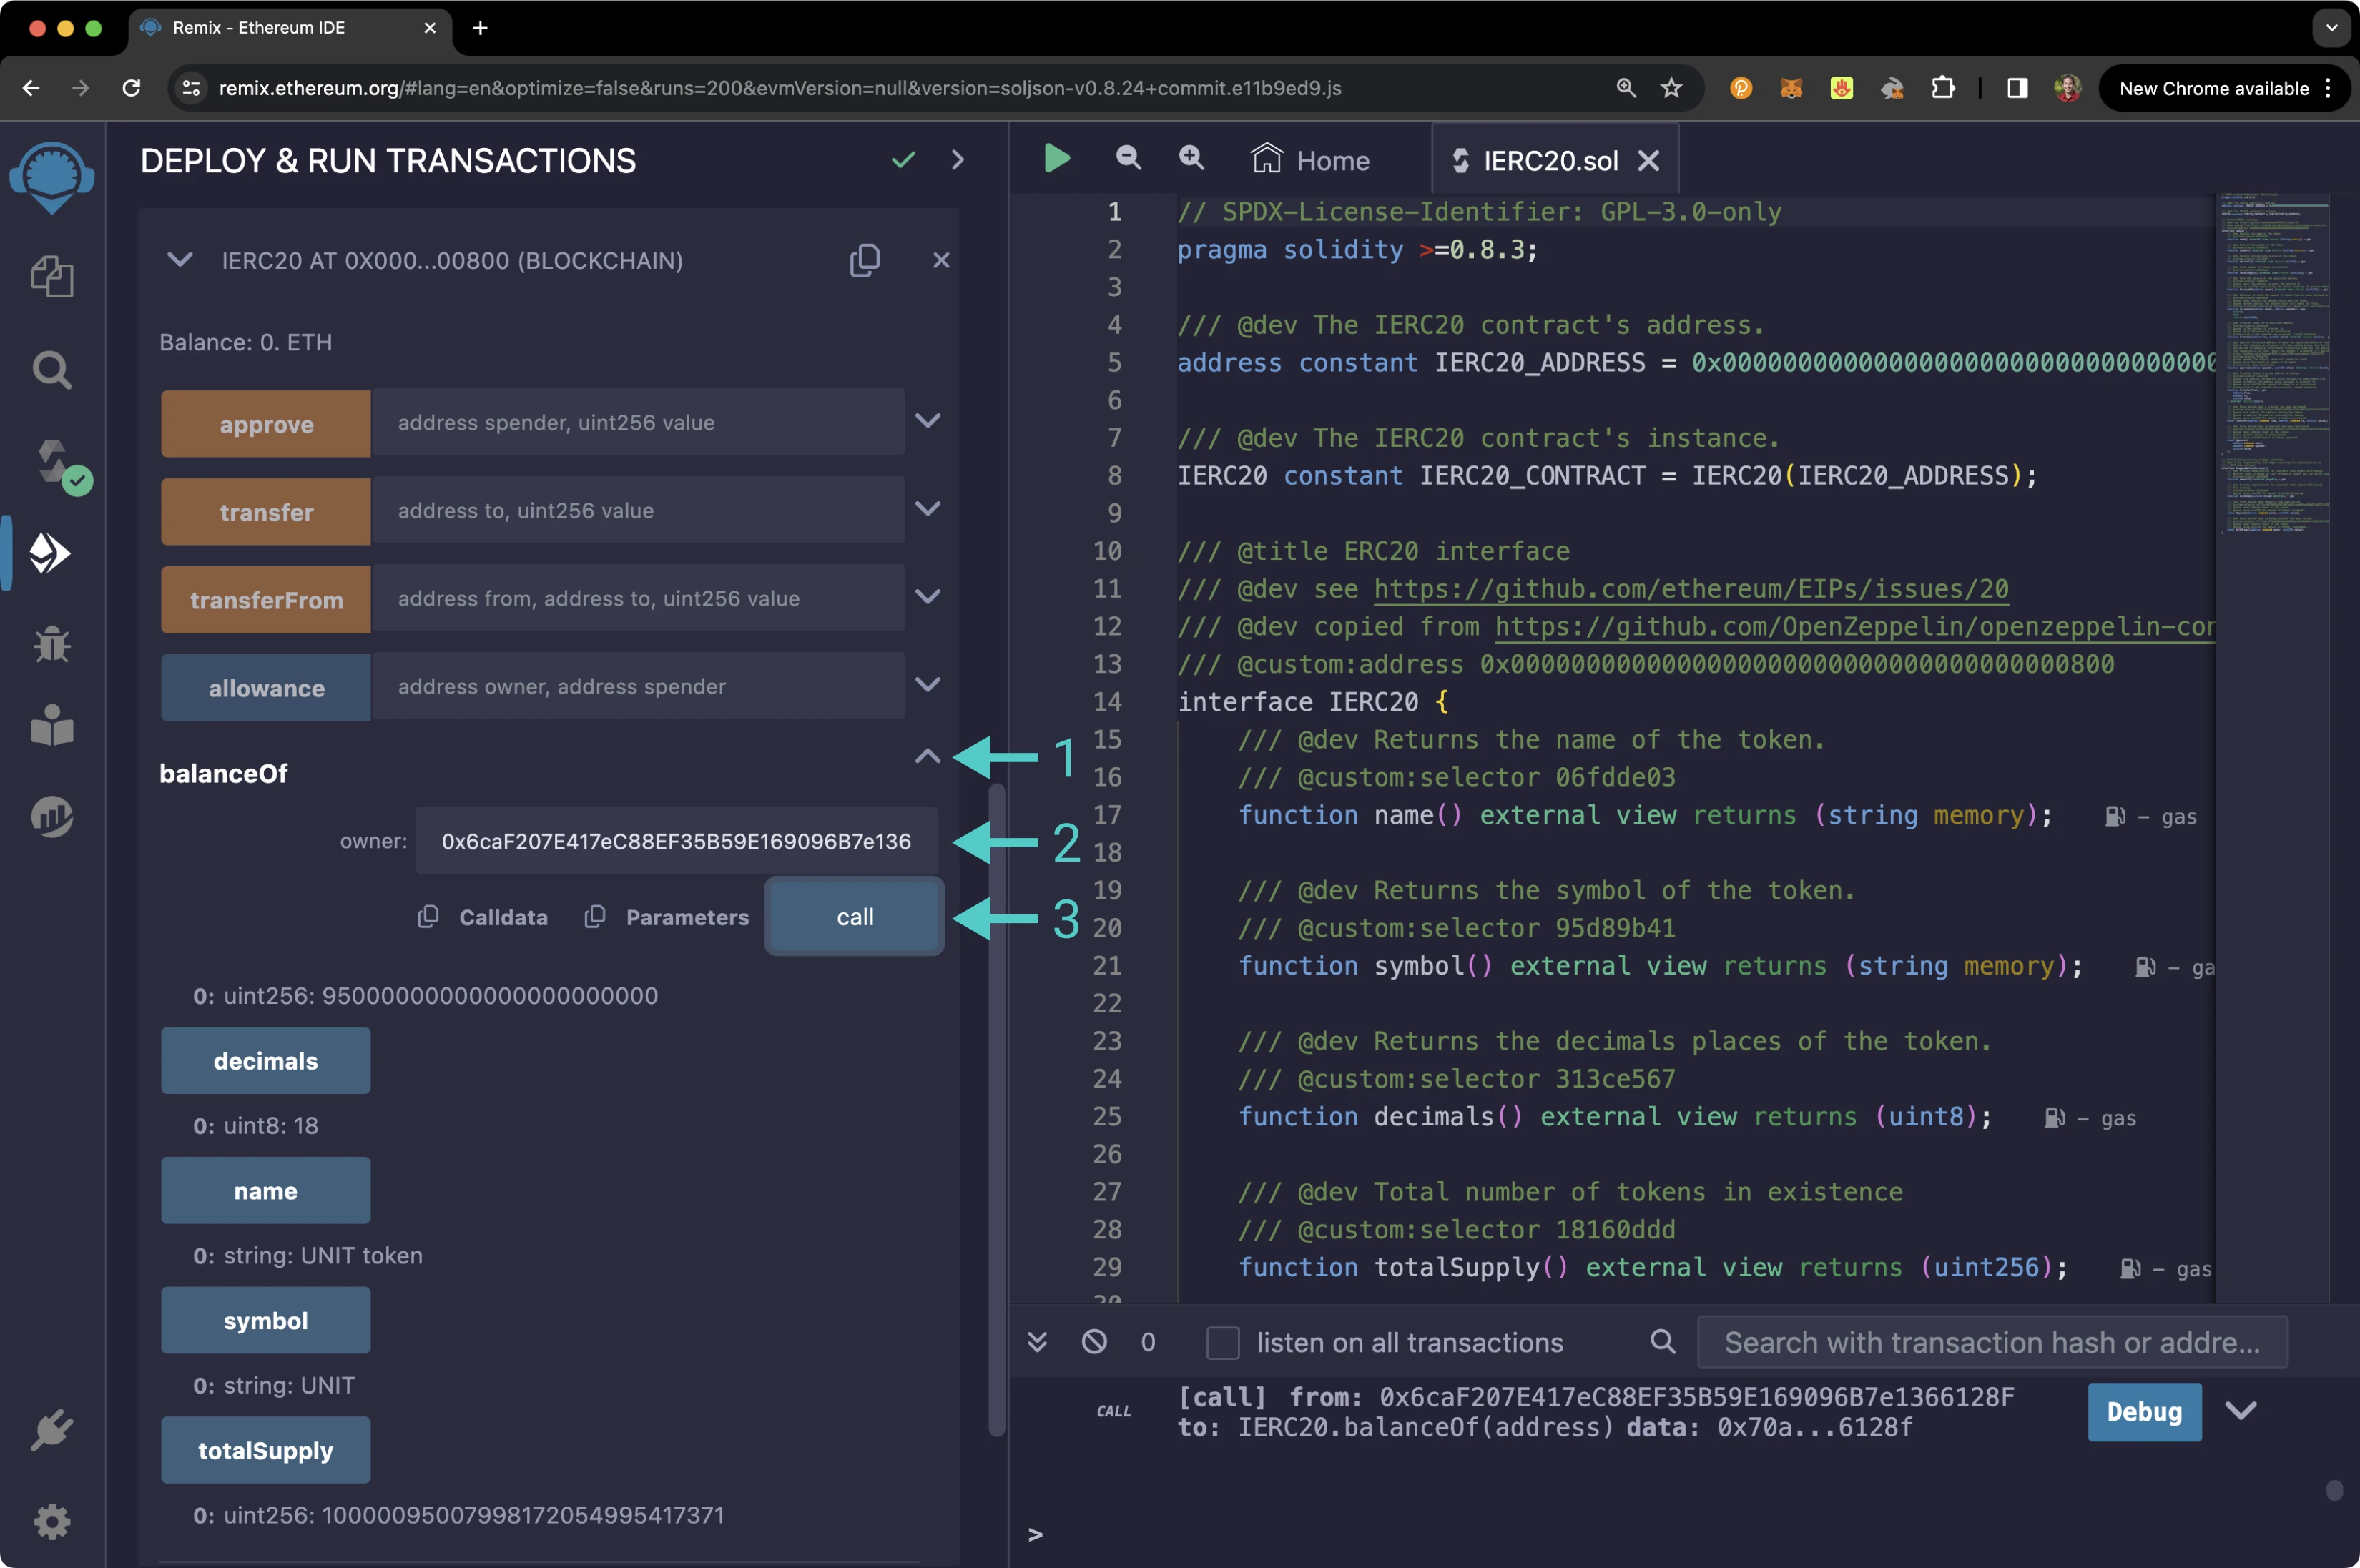Click the name function button
This screenshot has width=2360, height=1568.
266,1190
